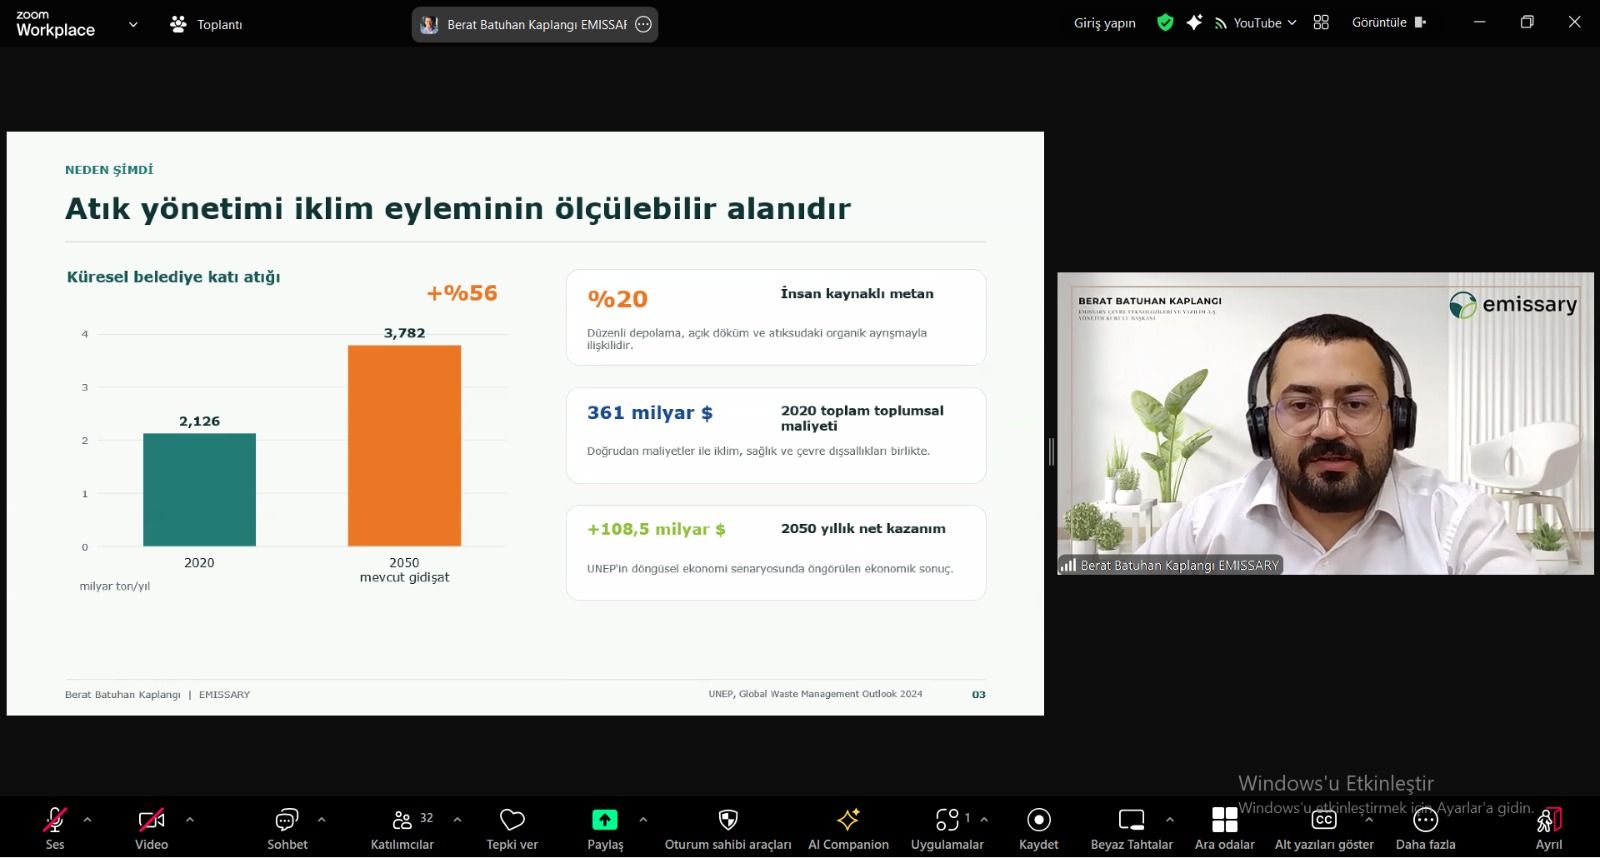Open the Katılımcılar participants list
This screenshot has height=858, width=1600.
click(402, 821)
